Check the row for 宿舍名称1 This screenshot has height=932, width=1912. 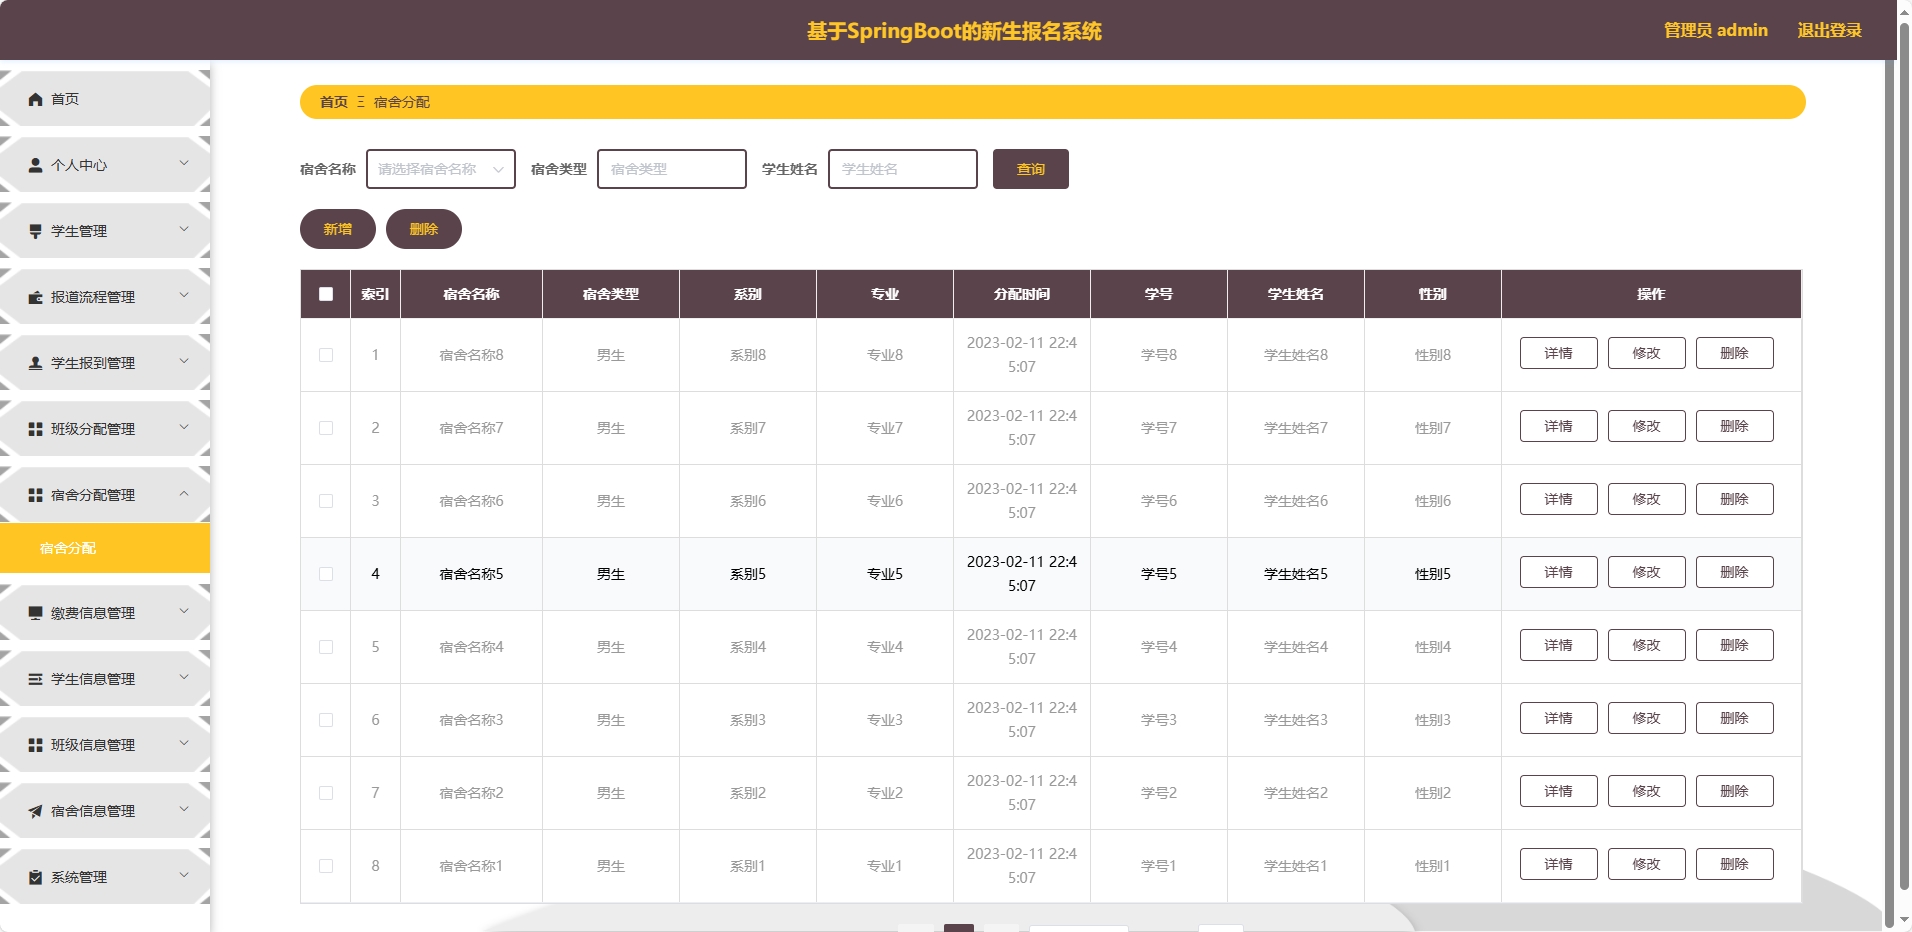click(326, 866)
